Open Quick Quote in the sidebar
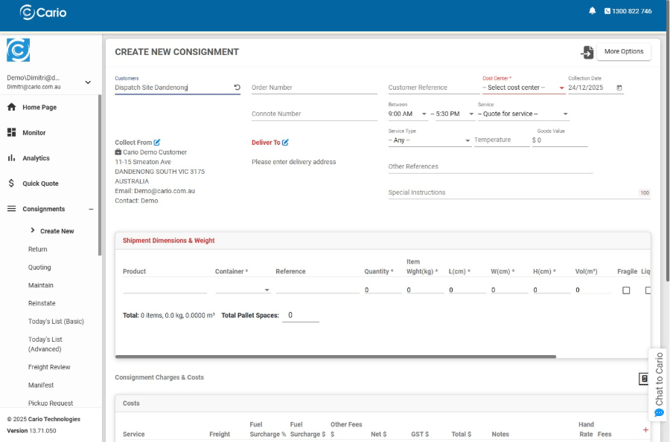The image size is (670, 442). pyautogui.click(x=40, y=183)
